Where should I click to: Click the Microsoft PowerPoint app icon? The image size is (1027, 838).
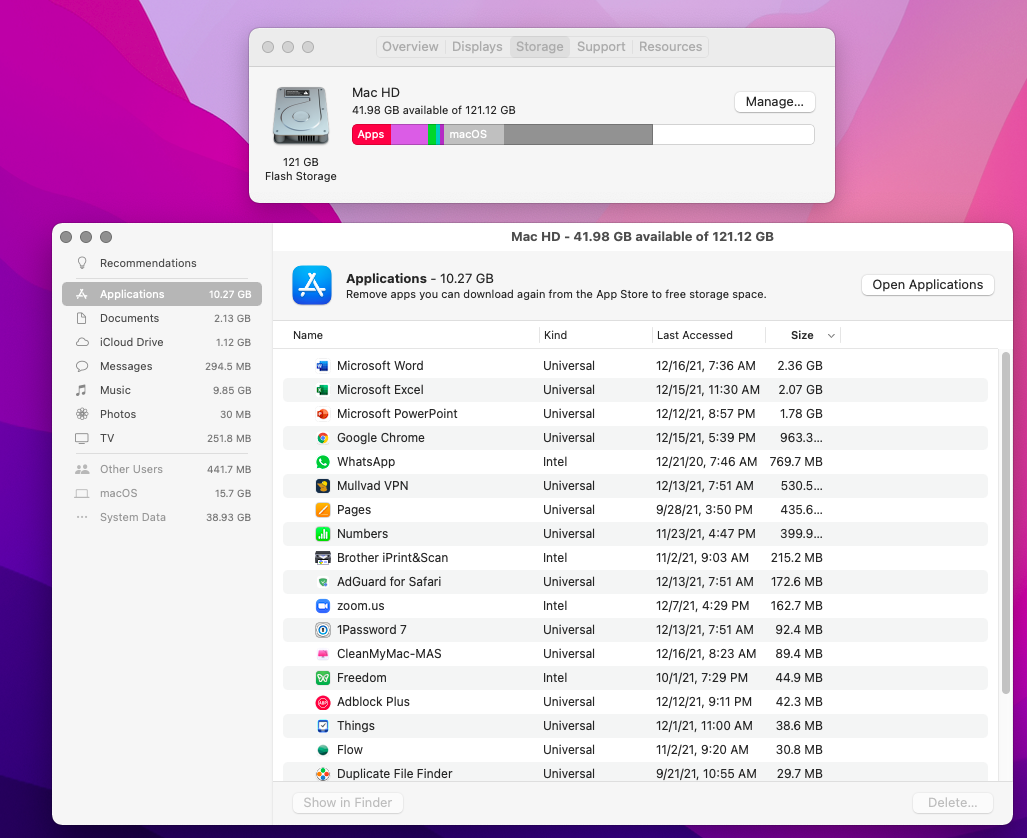pyautogui.click(x=322, y=414)
